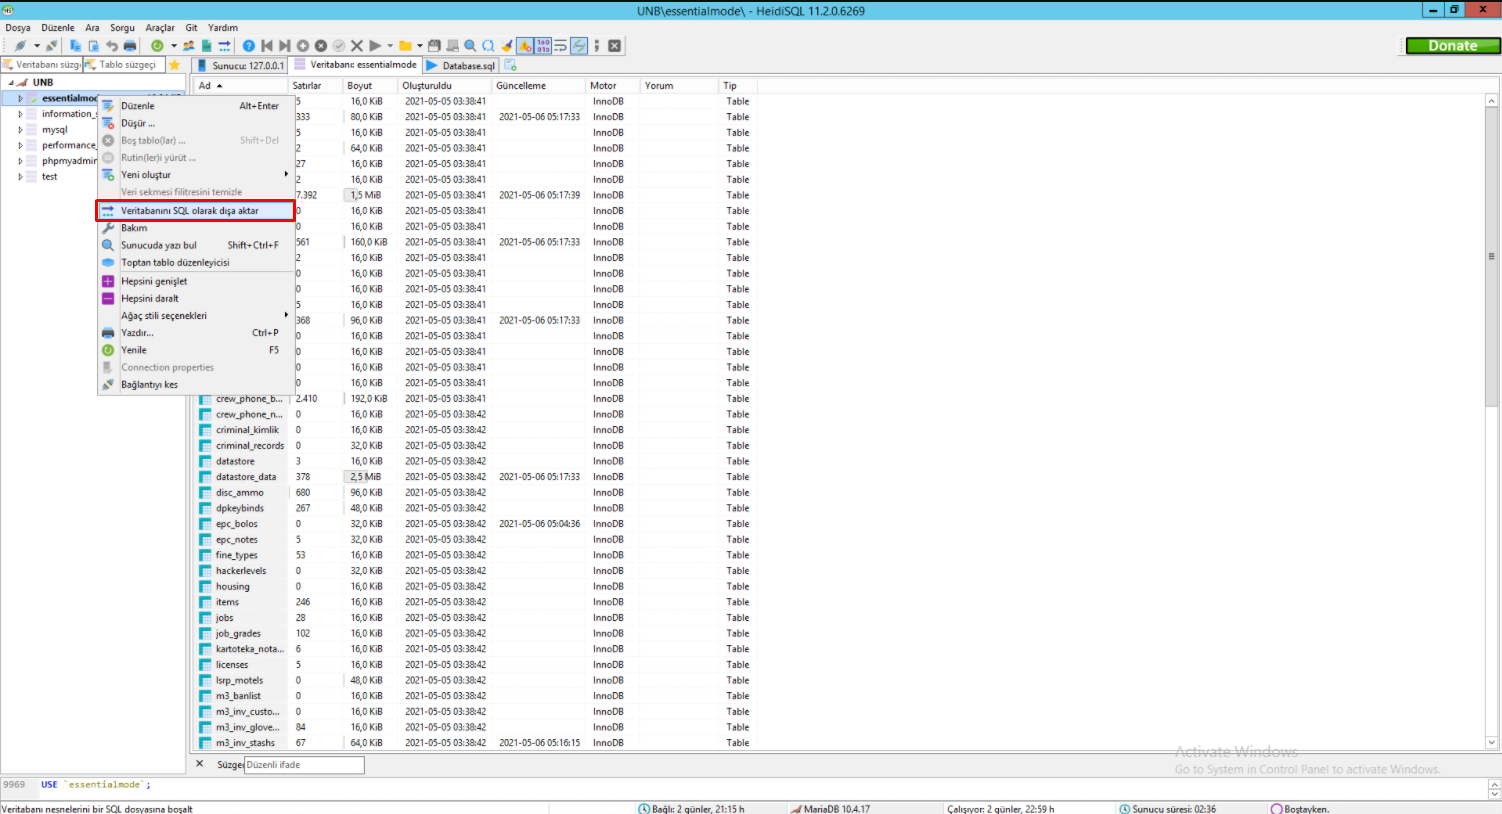Click the First record toolbar icon
The width and height of the screenshot is (1502, 814).
(267, 46)
